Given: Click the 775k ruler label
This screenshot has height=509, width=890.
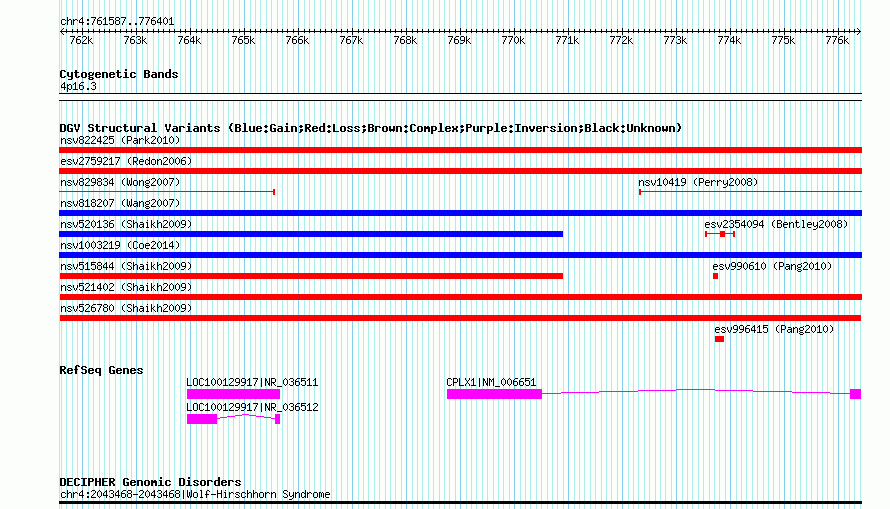Looking at the screenshot, I should click(x=783, y=40).
